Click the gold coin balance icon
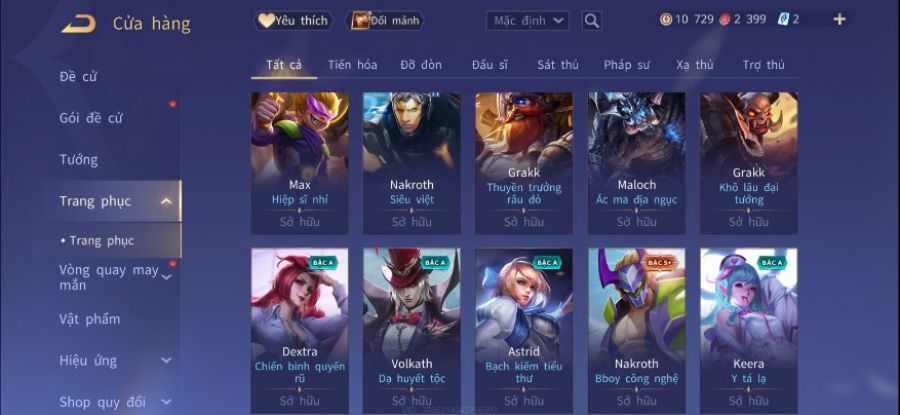The image size is (900, 415). click(x=666, y=20)
